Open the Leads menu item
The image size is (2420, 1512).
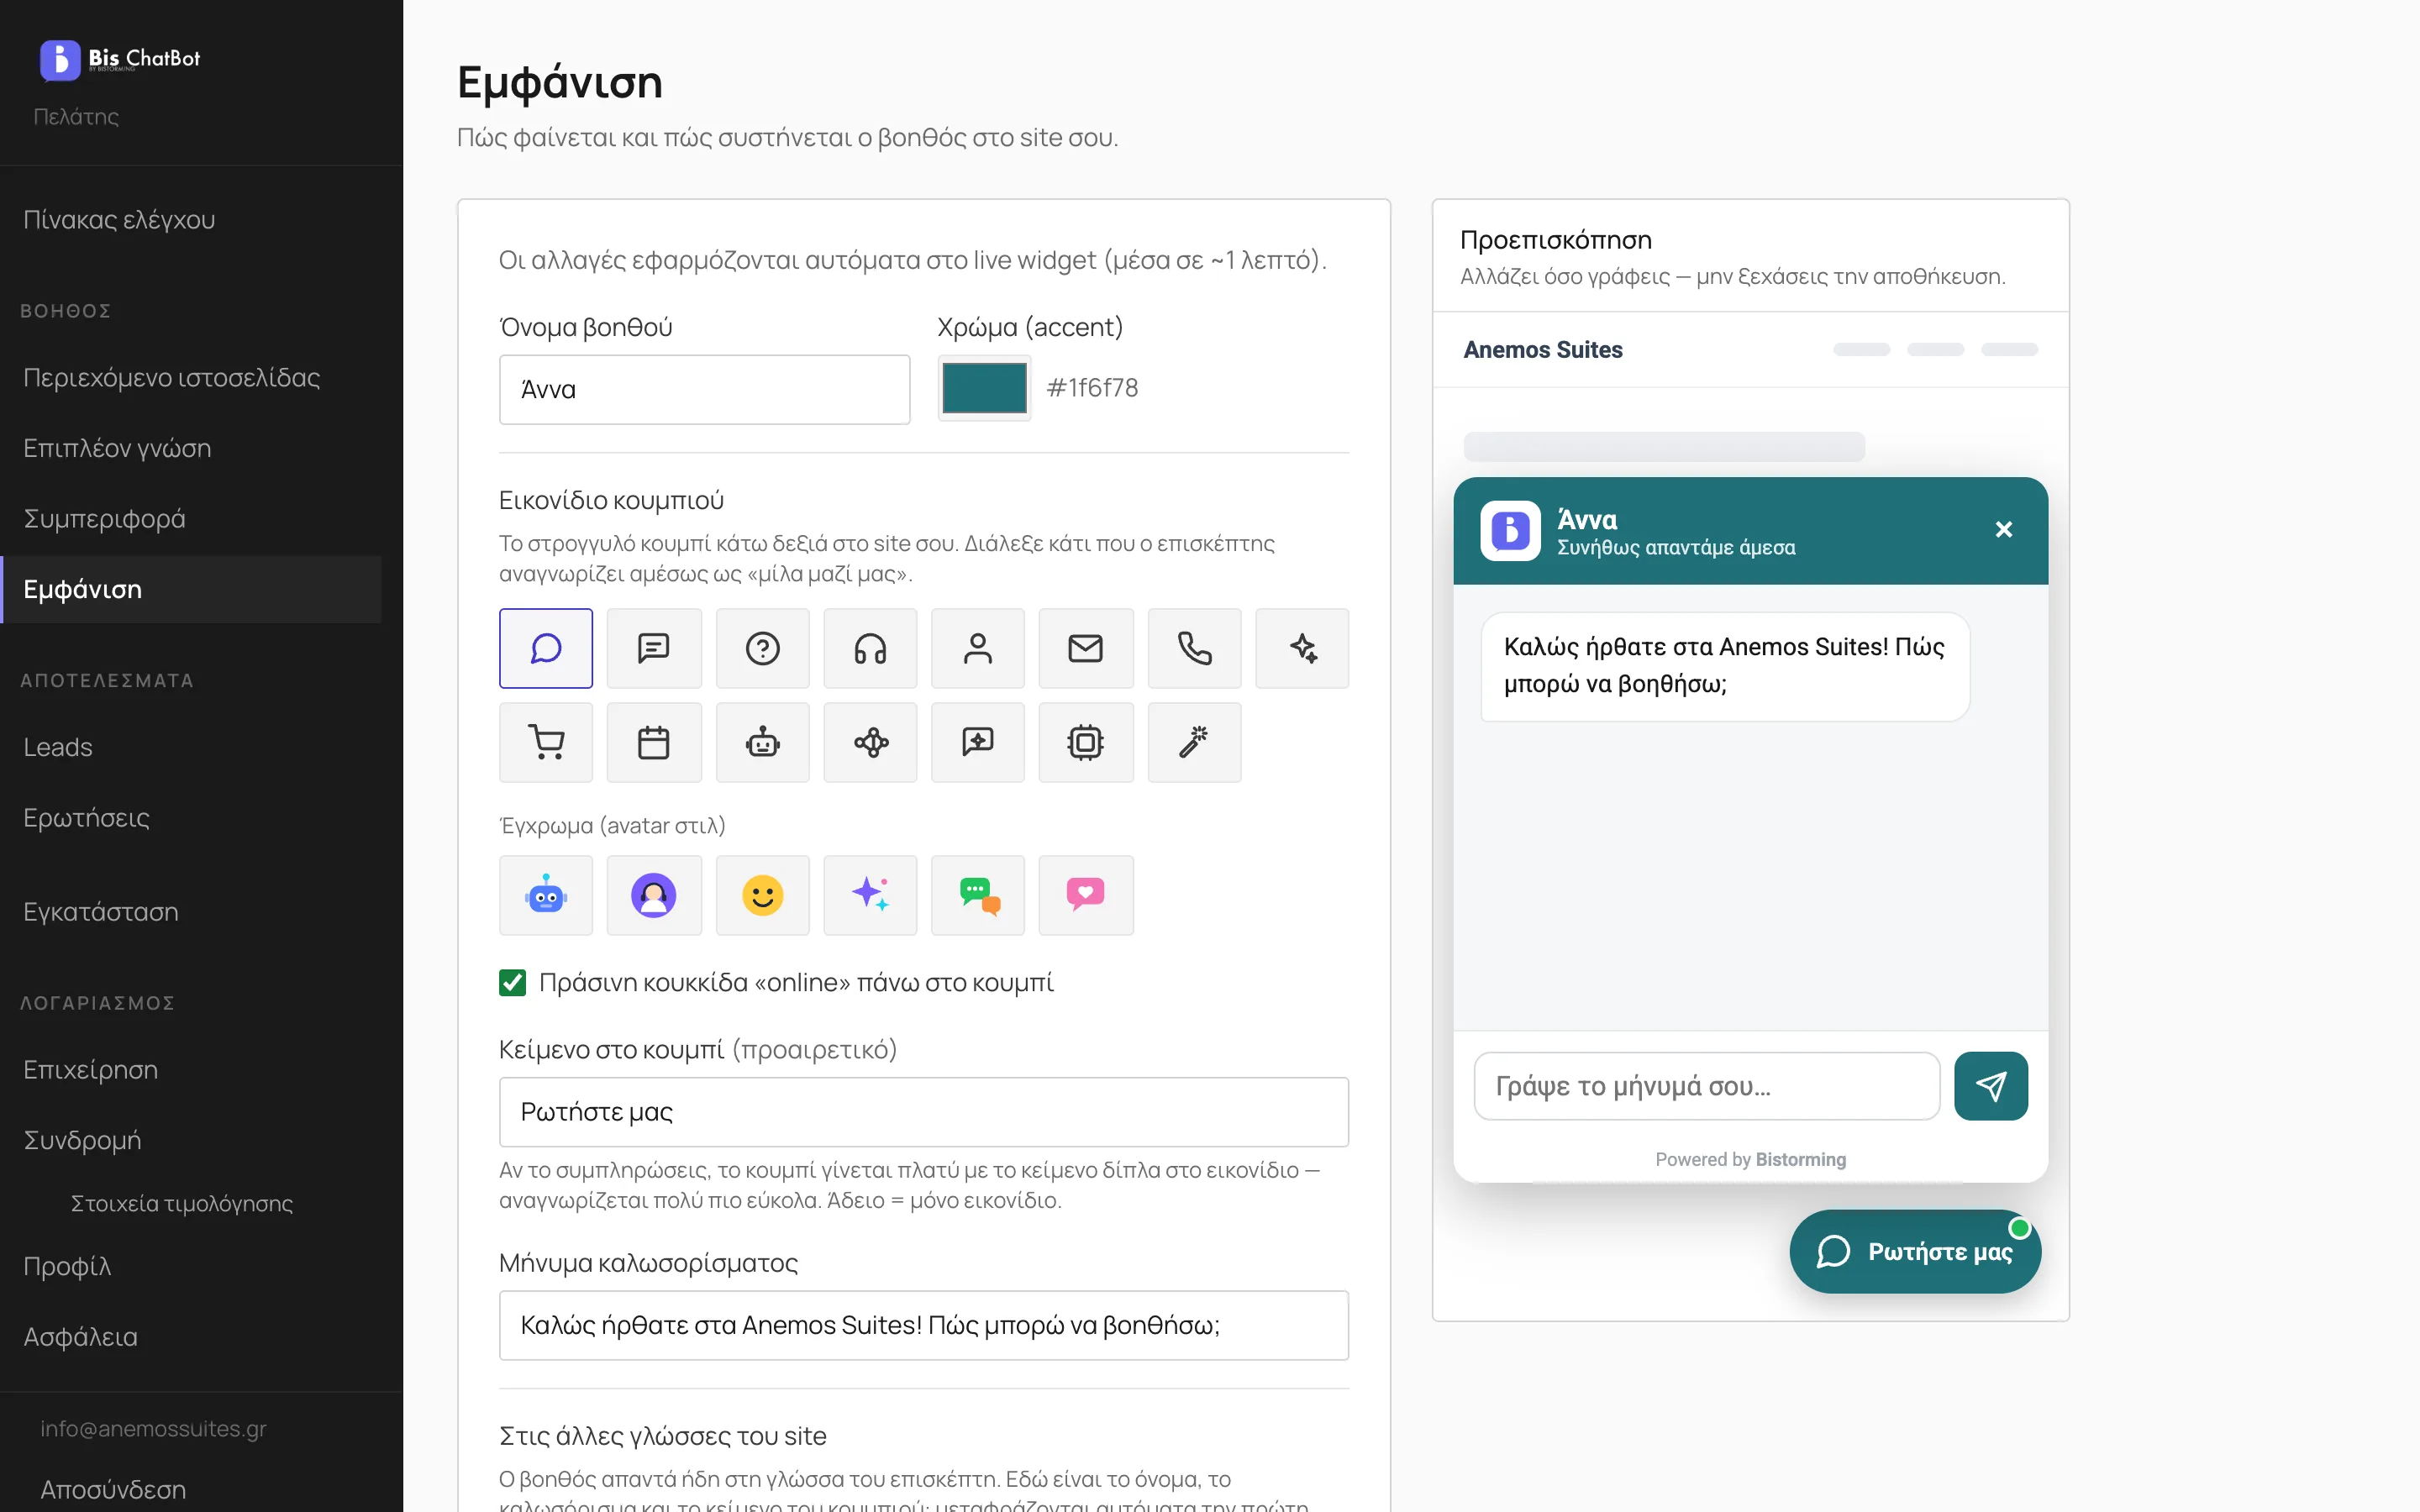(x=58, y=747)
